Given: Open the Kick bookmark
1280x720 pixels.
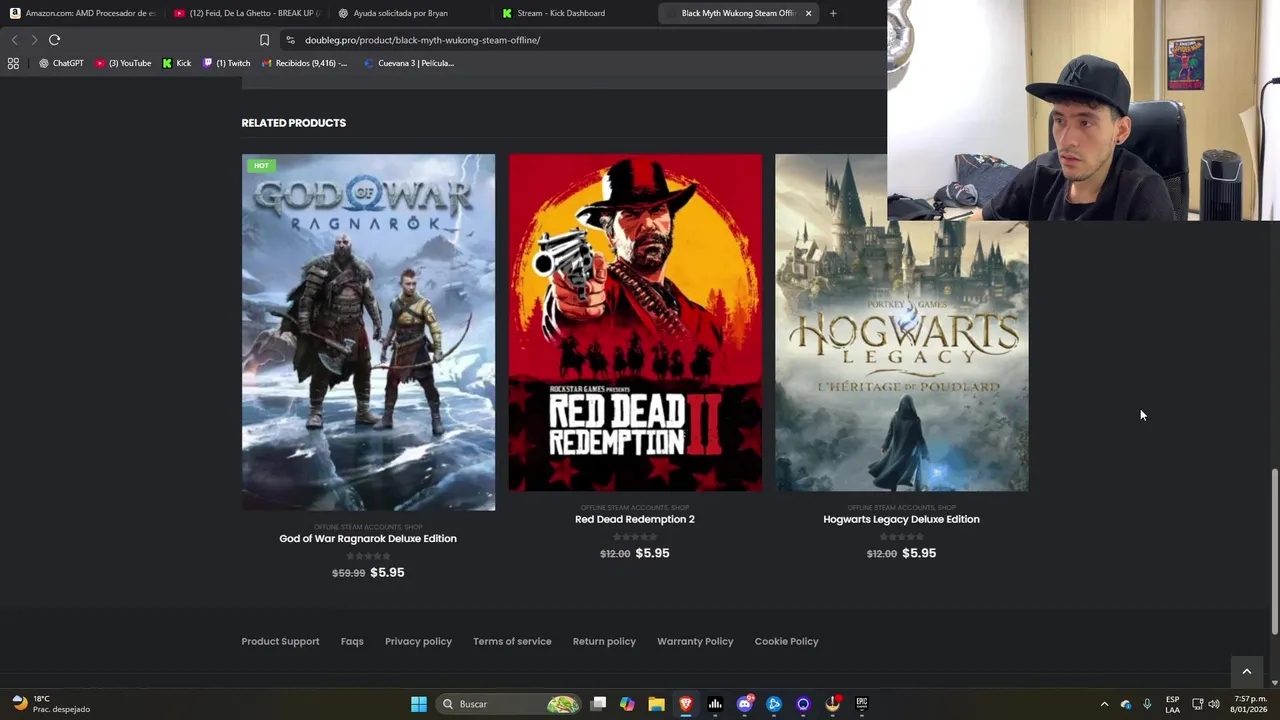Looking at the screenshot, I should [177, 63].
